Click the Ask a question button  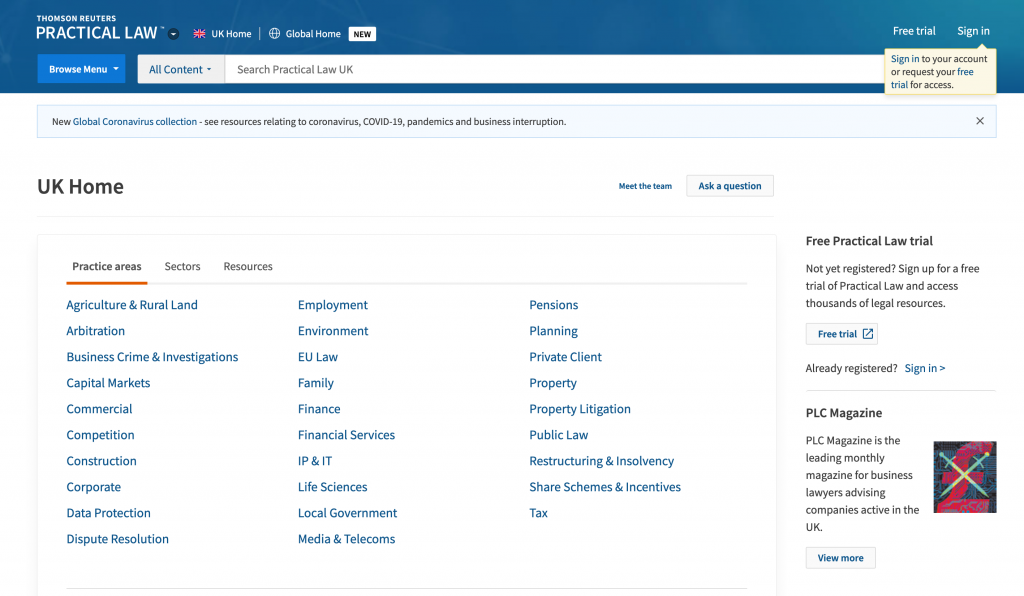click(729, 186)
